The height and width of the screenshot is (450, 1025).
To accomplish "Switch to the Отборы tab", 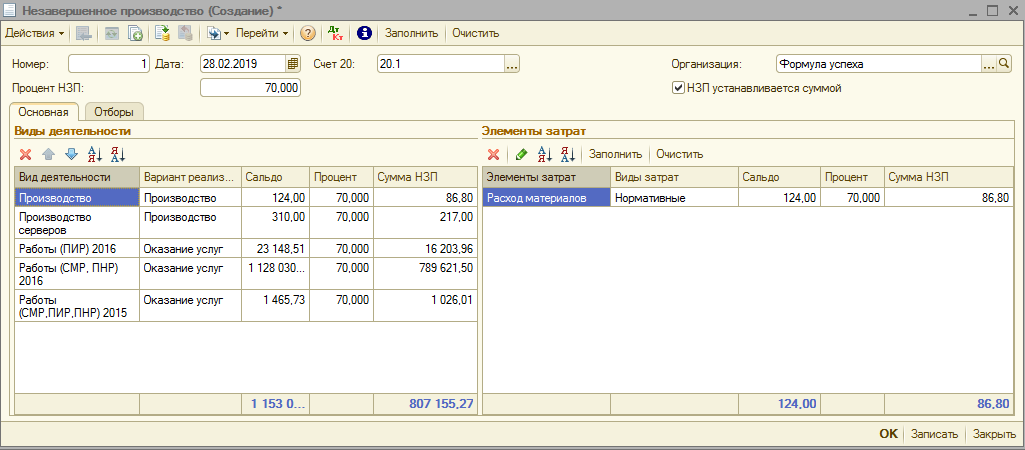I will click(x=113, y=111).
